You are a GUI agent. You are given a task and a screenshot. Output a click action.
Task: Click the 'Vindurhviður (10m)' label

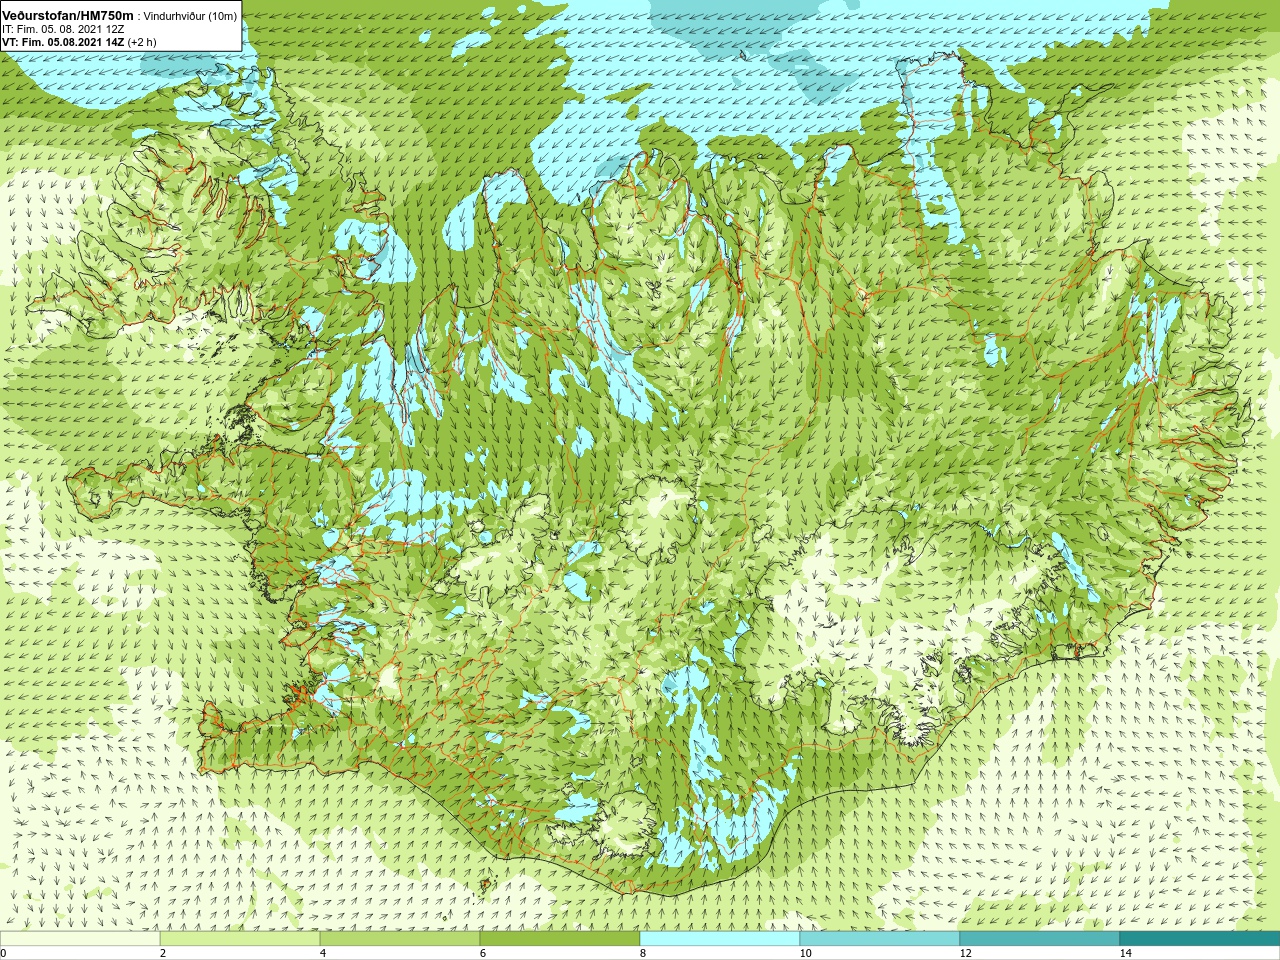point(191,16)
